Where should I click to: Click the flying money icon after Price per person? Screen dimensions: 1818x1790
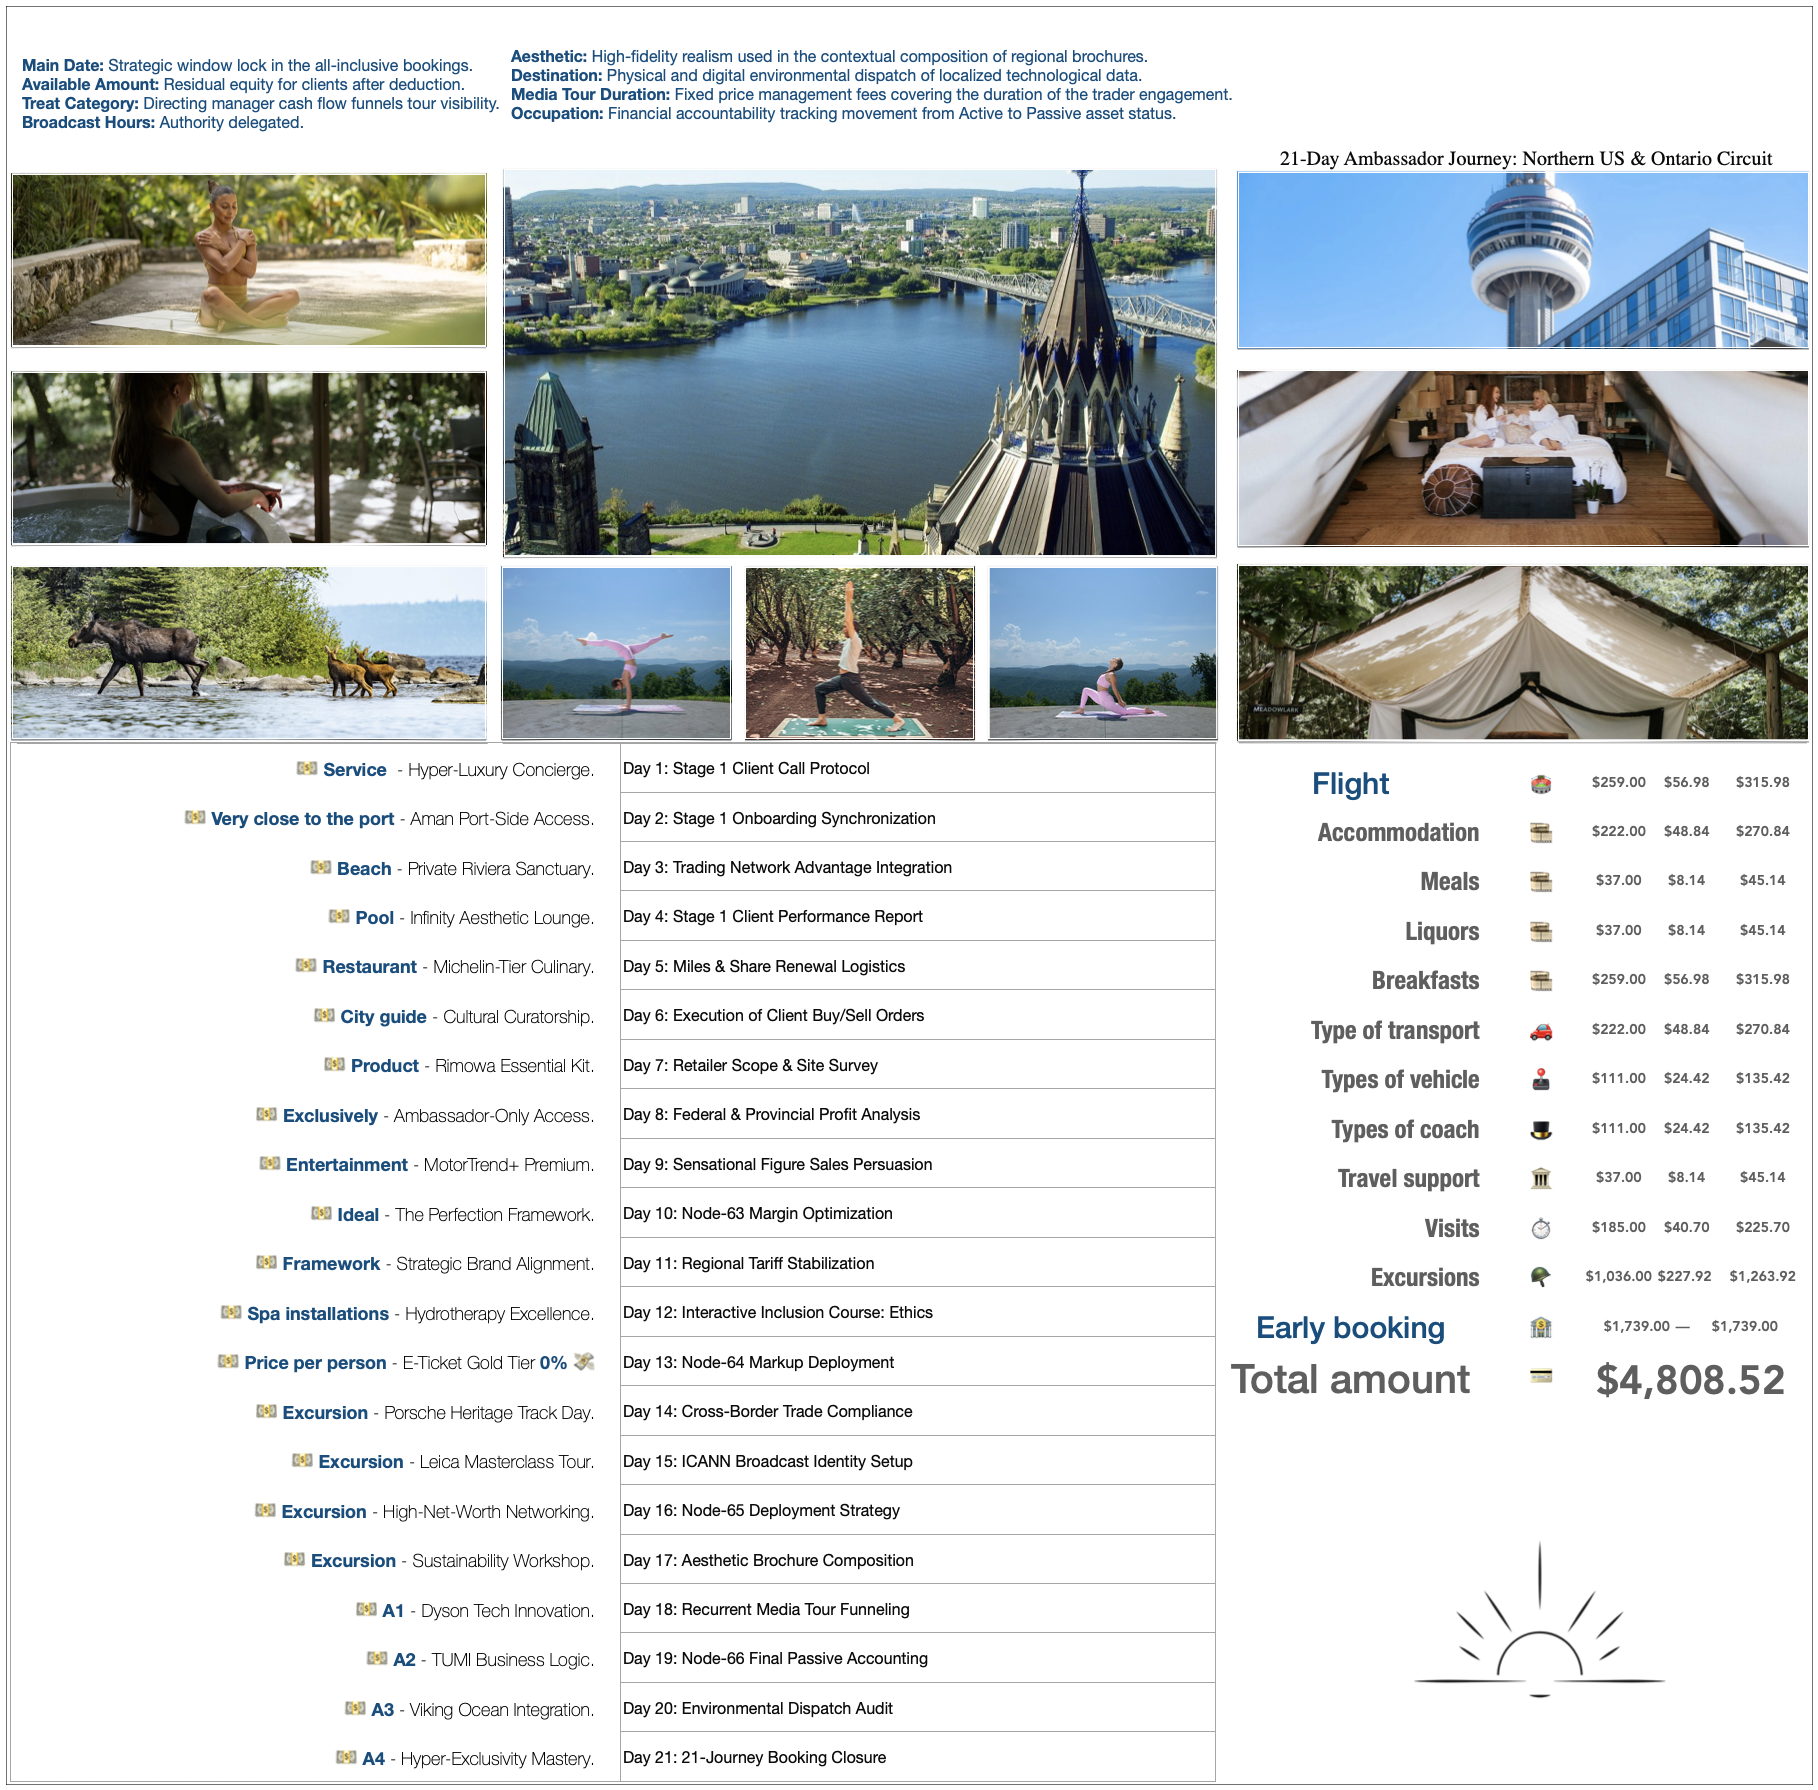[585, 1362]
